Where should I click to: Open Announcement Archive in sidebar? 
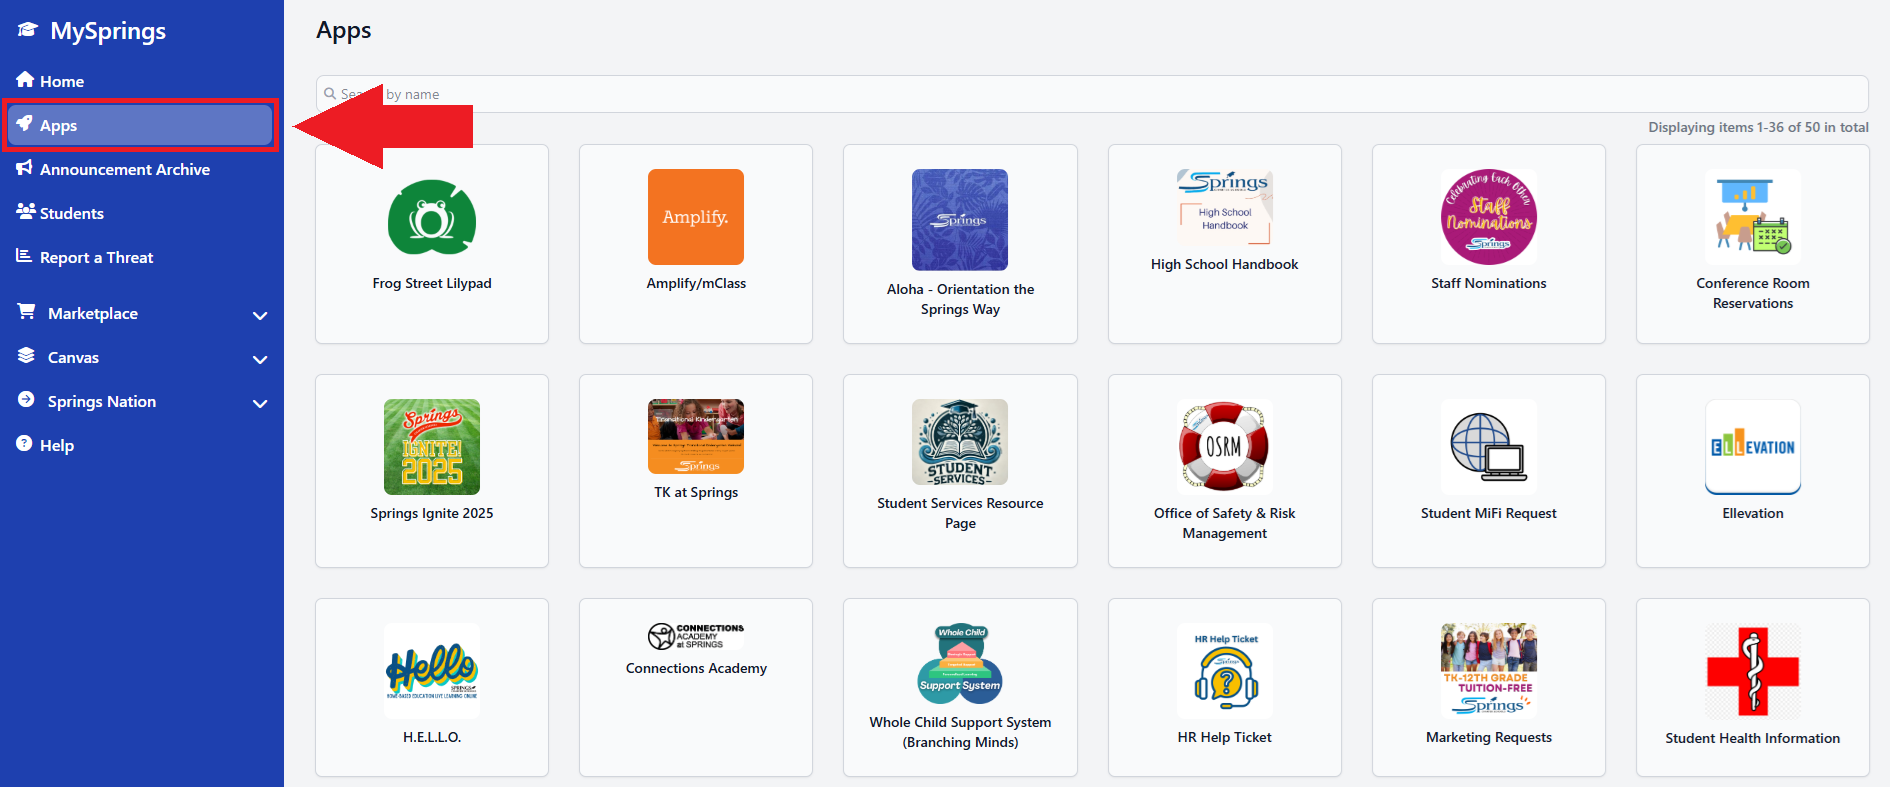click(124, 170)
